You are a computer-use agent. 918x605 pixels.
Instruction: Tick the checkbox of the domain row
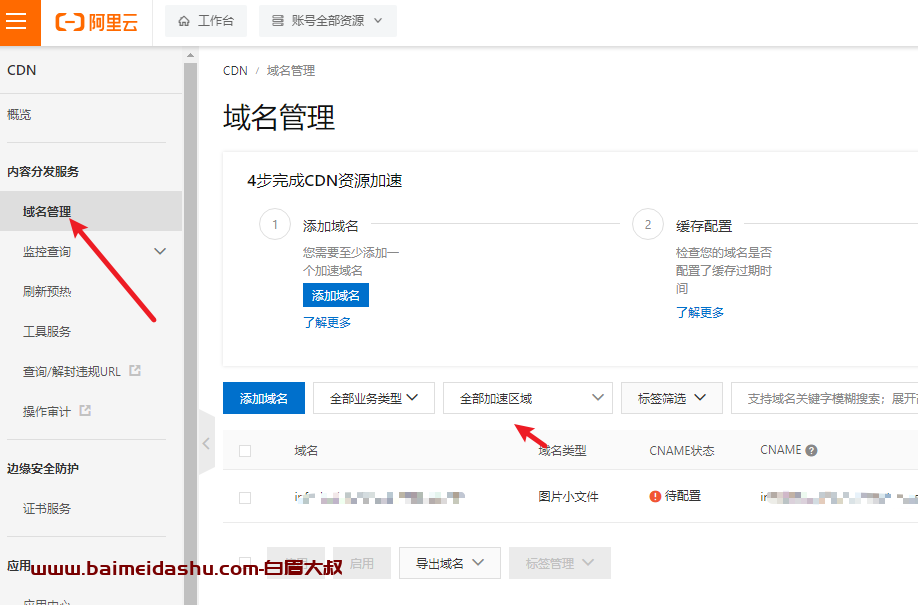[x=245, y=497]
